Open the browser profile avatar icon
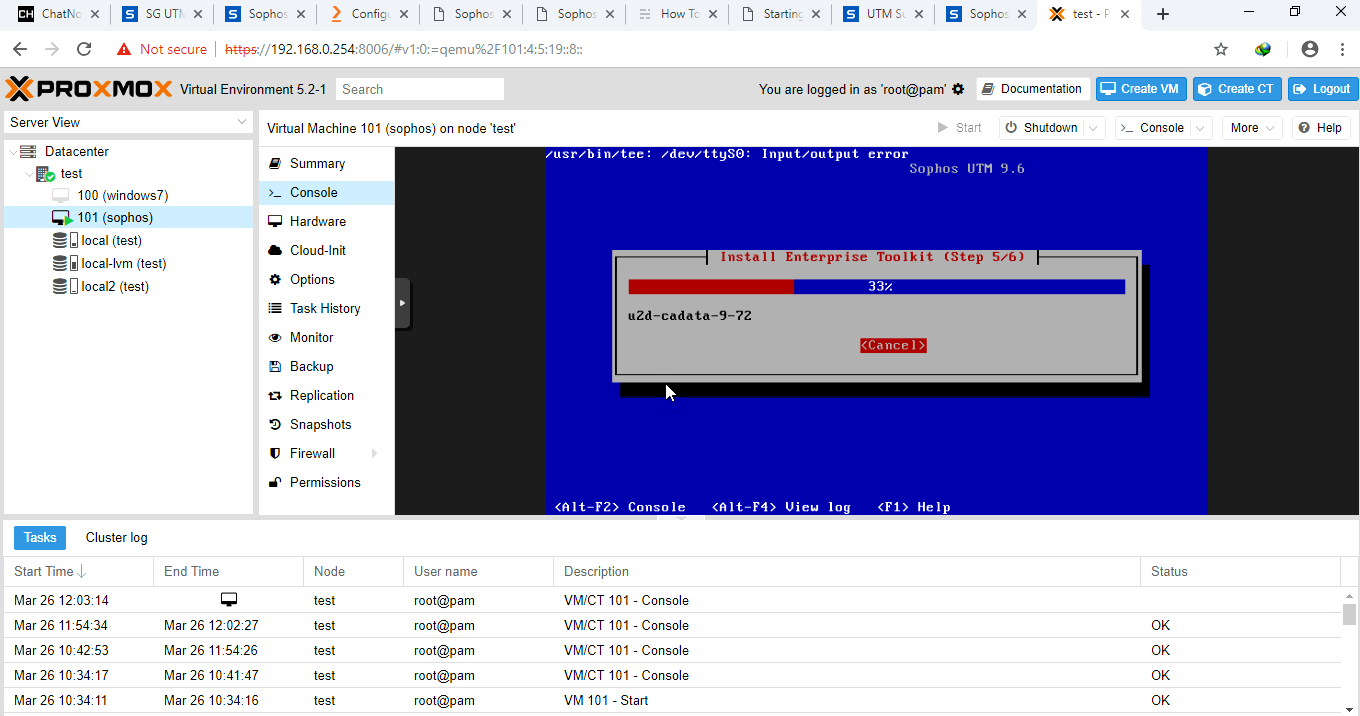The height and width of the screenshot is (716, 1360). tap(1310, 49)
